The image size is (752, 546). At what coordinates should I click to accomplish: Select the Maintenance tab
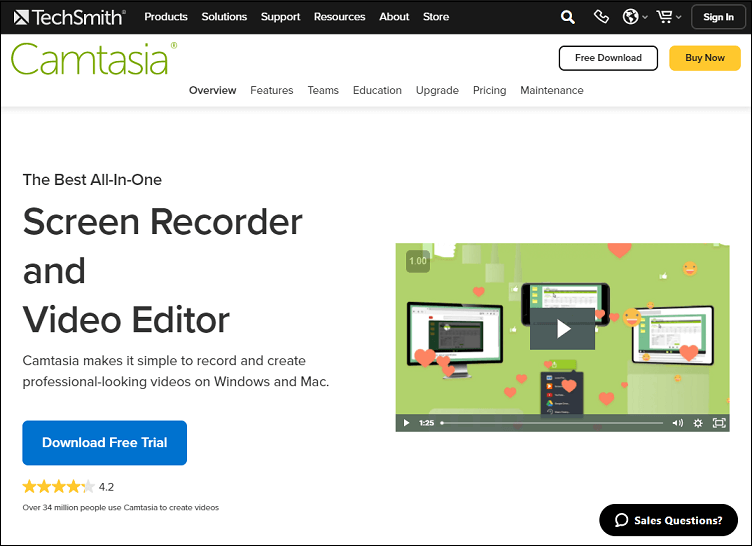coord(552,90)
